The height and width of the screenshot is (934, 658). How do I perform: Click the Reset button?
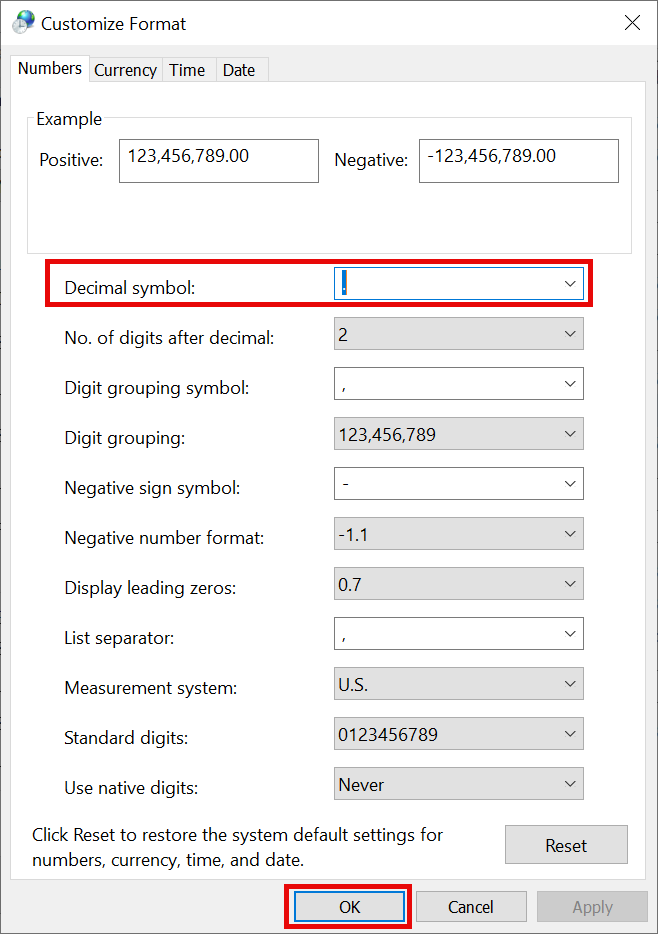tap(566, 845)
